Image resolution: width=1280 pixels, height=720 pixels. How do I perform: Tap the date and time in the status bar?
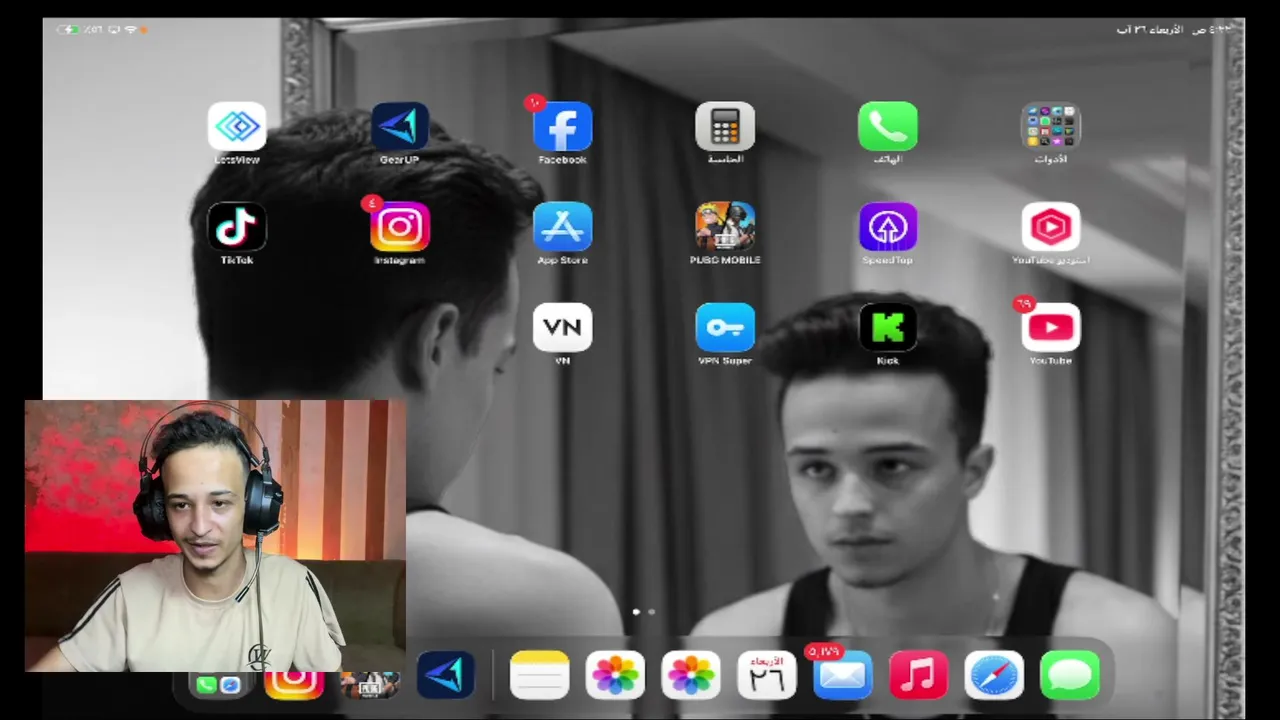[x=1174, y=30]
